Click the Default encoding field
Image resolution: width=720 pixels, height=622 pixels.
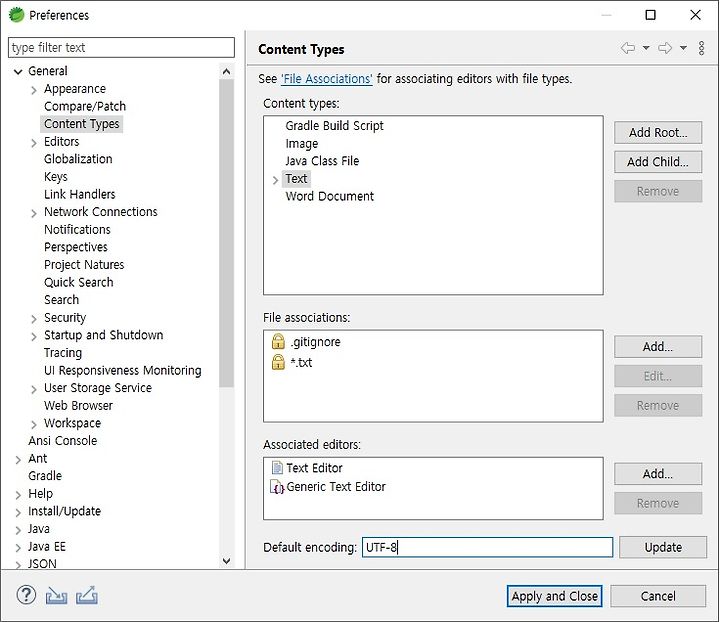click(487, 547)
